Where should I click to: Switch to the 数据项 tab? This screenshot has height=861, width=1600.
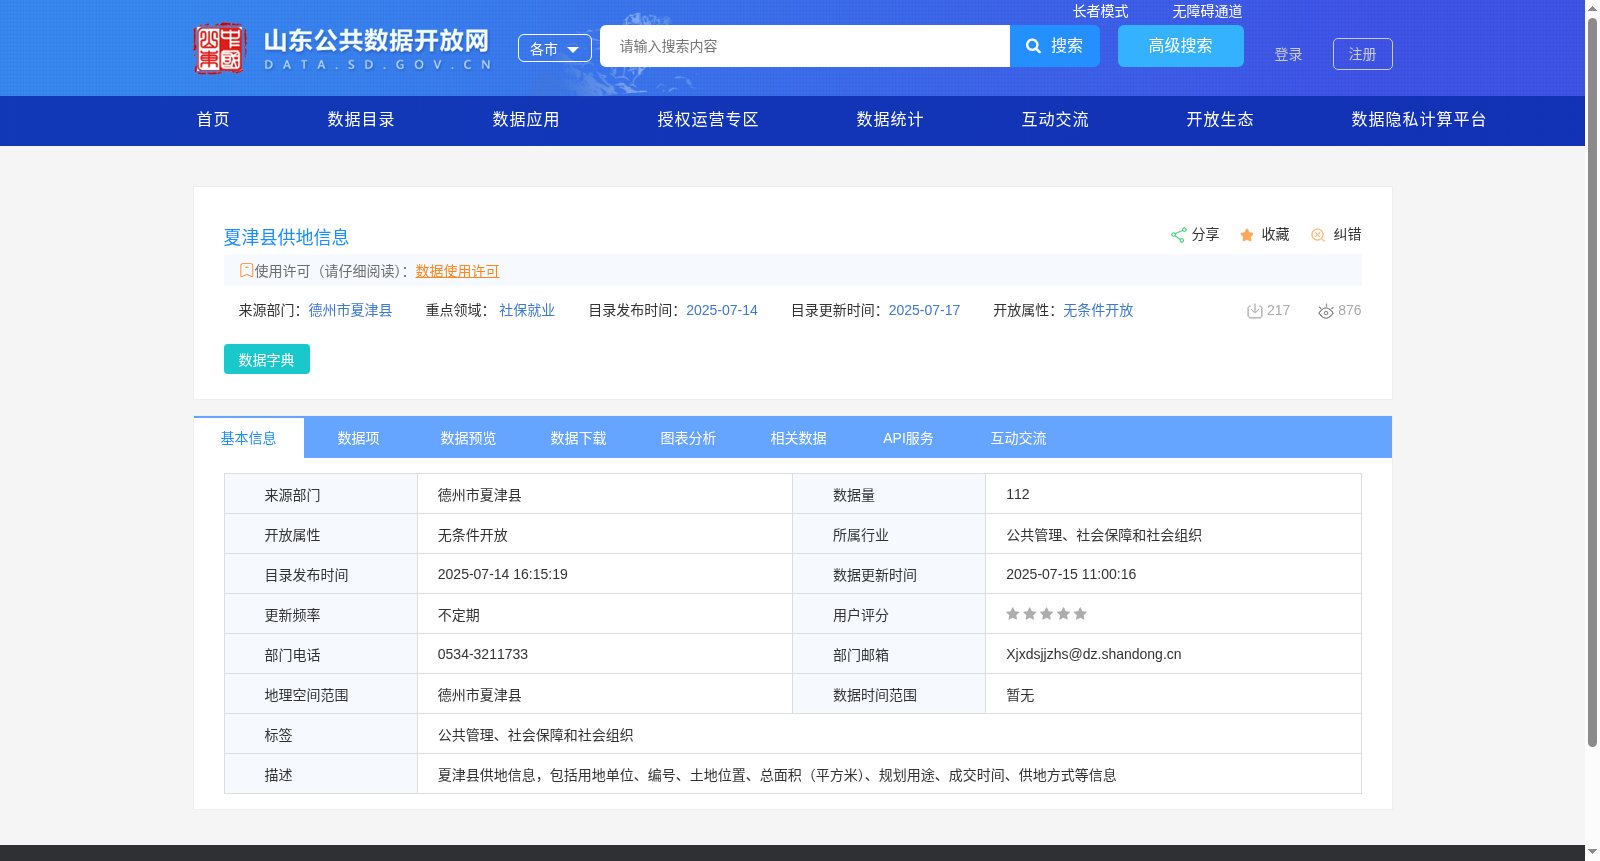[x=359, y=438]
